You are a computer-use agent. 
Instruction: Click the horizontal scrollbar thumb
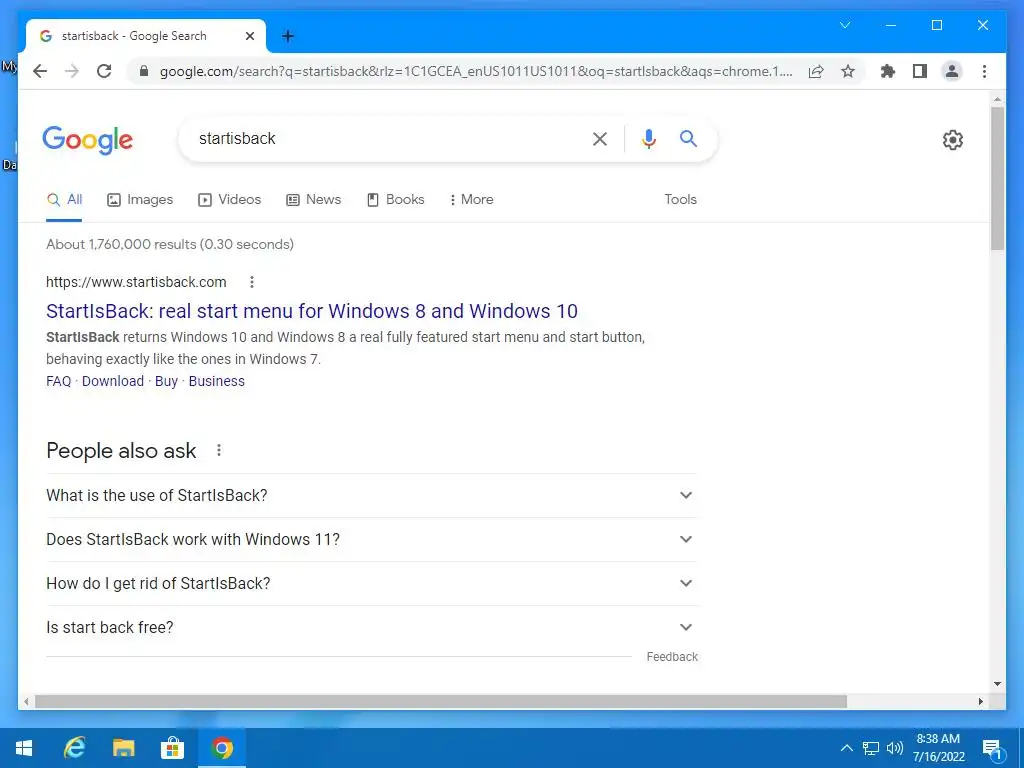click(441, 702)
